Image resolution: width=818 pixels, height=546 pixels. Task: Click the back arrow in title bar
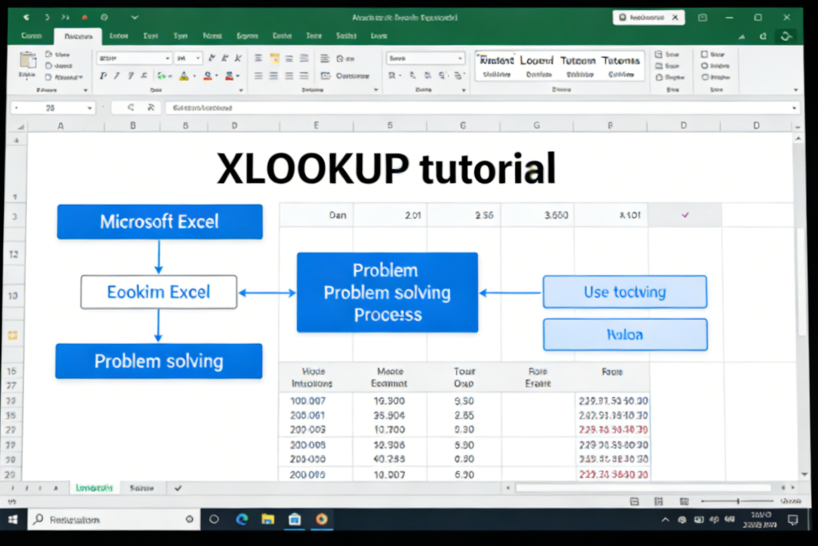(x=26, y=17)
